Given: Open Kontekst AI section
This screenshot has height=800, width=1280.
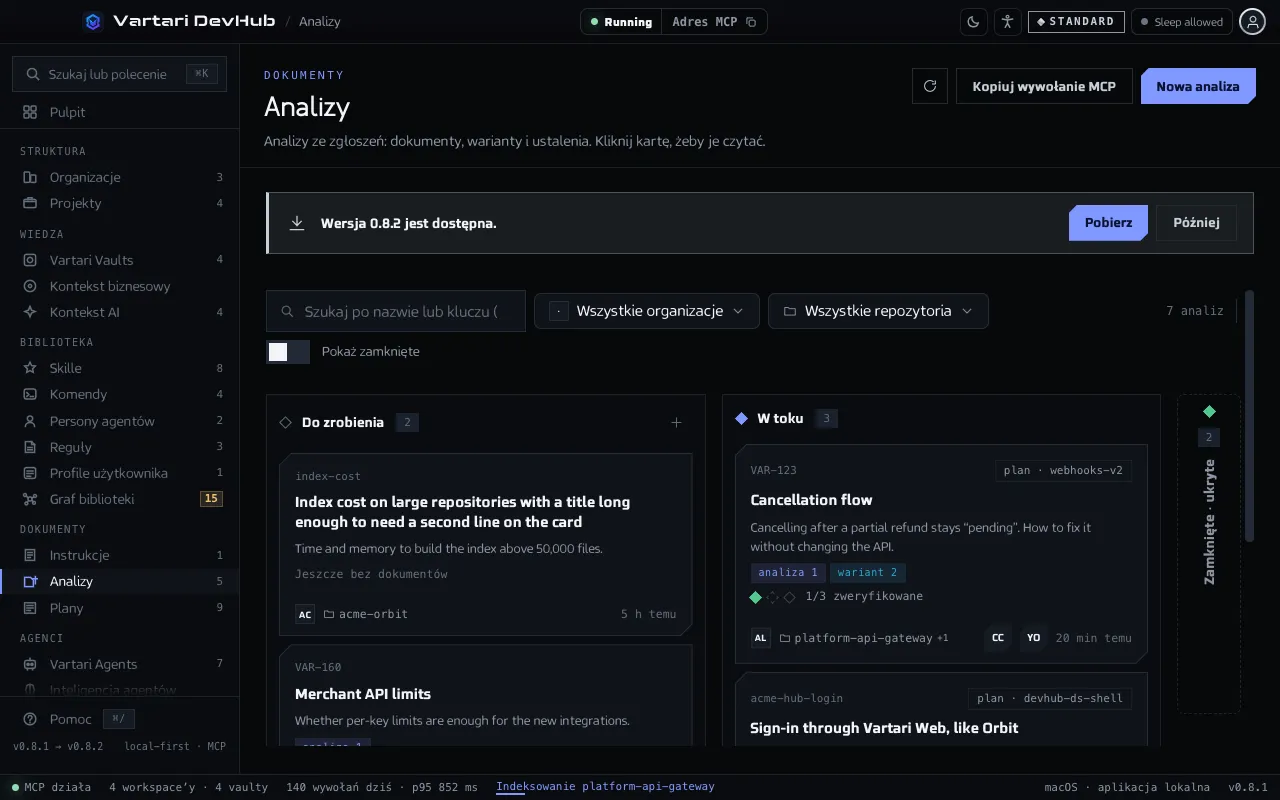Looking at the screenshot, I should [x=120, y=312].
